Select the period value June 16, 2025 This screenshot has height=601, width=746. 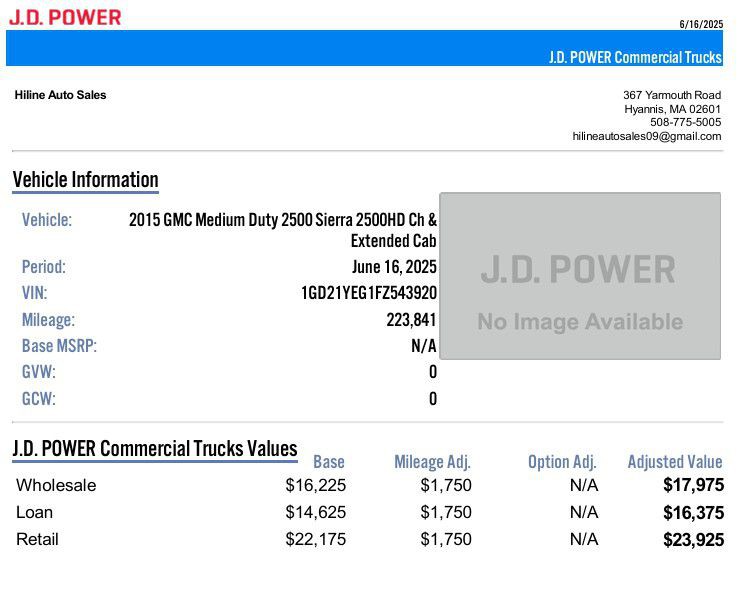394,267
